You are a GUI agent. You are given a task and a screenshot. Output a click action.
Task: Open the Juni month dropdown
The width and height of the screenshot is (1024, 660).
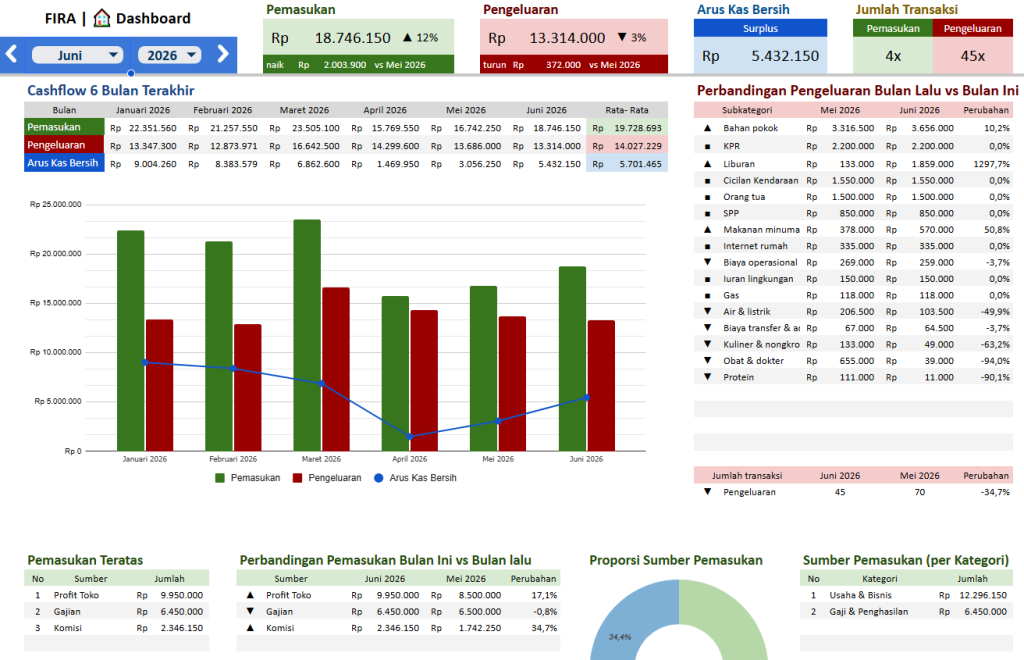(x=78, y=55)
